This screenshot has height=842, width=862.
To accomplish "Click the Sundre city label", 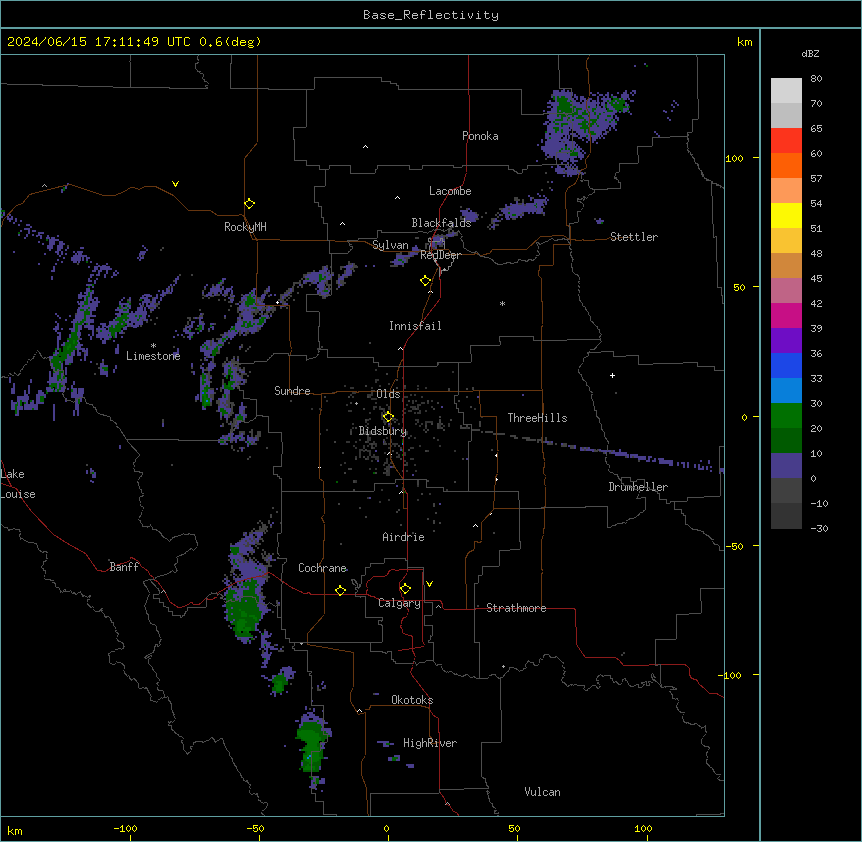I will [292, 391].
